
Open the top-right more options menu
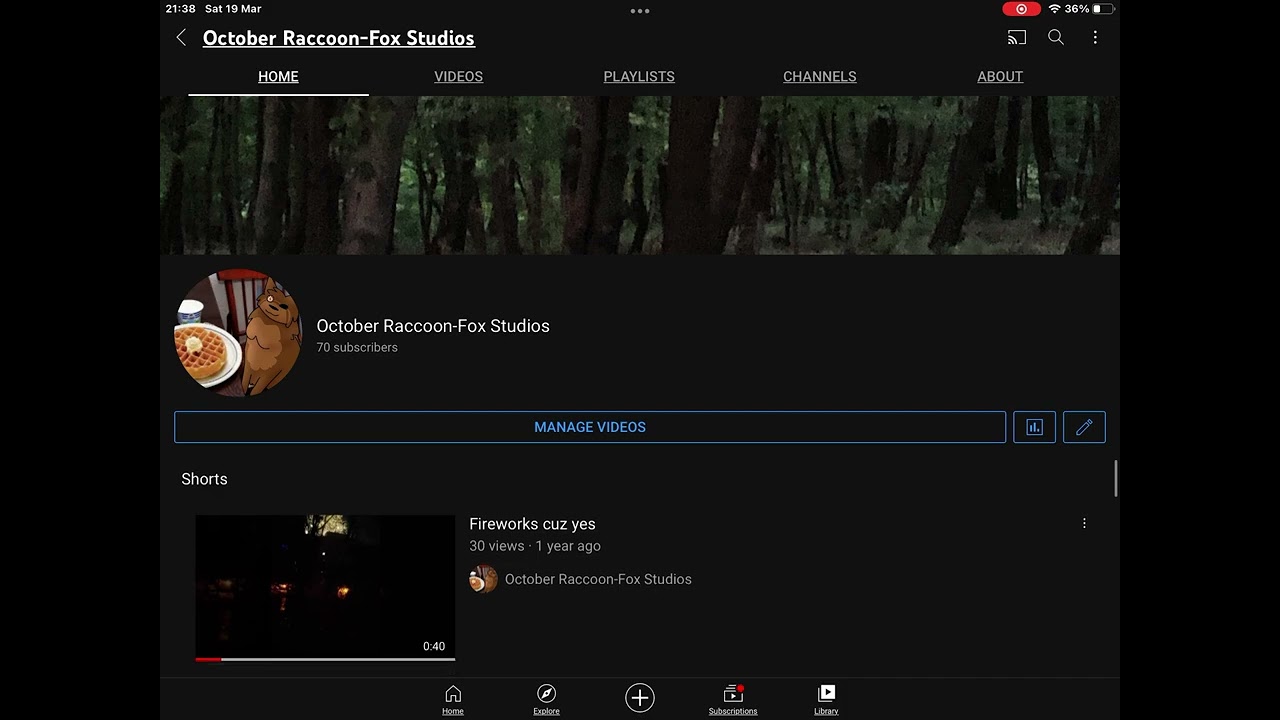[x=1095, y=38]
